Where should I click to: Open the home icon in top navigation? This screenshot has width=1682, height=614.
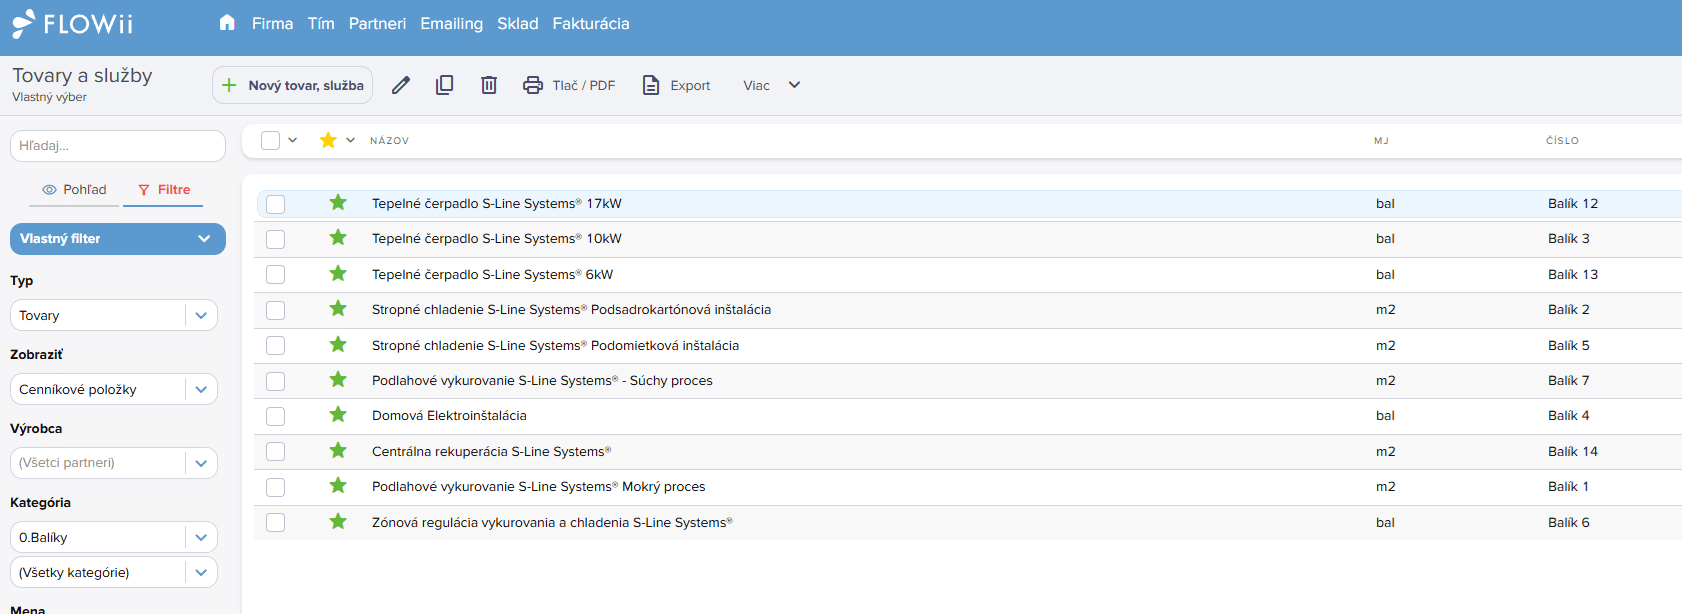pyautogui.click(x=227, y=23)
